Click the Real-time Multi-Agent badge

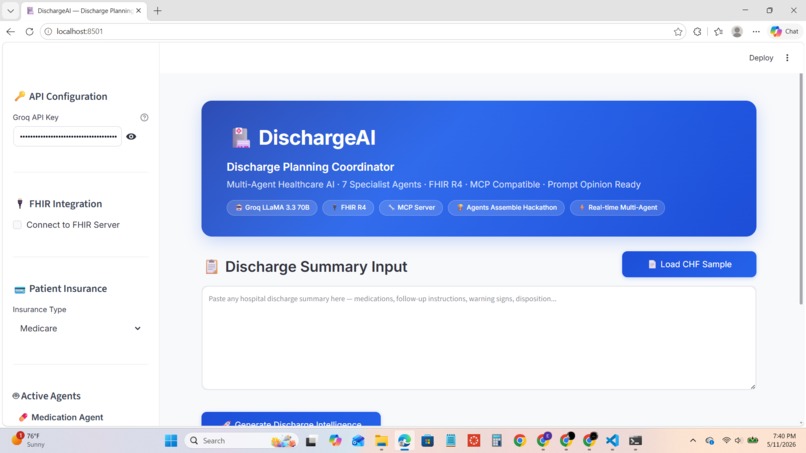(617, 208)
